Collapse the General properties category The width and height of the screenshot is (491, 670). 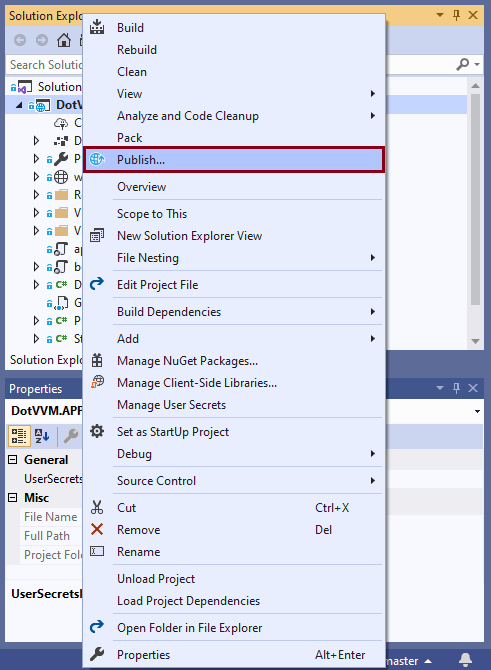(13, 460)
